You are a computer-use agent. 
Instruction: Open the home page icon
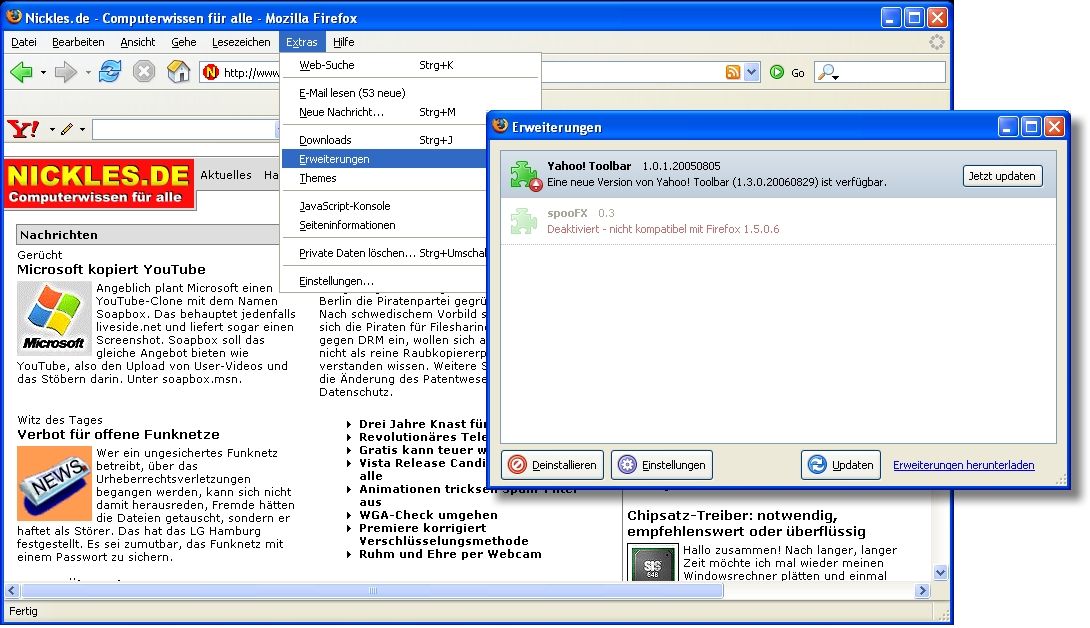179,71
